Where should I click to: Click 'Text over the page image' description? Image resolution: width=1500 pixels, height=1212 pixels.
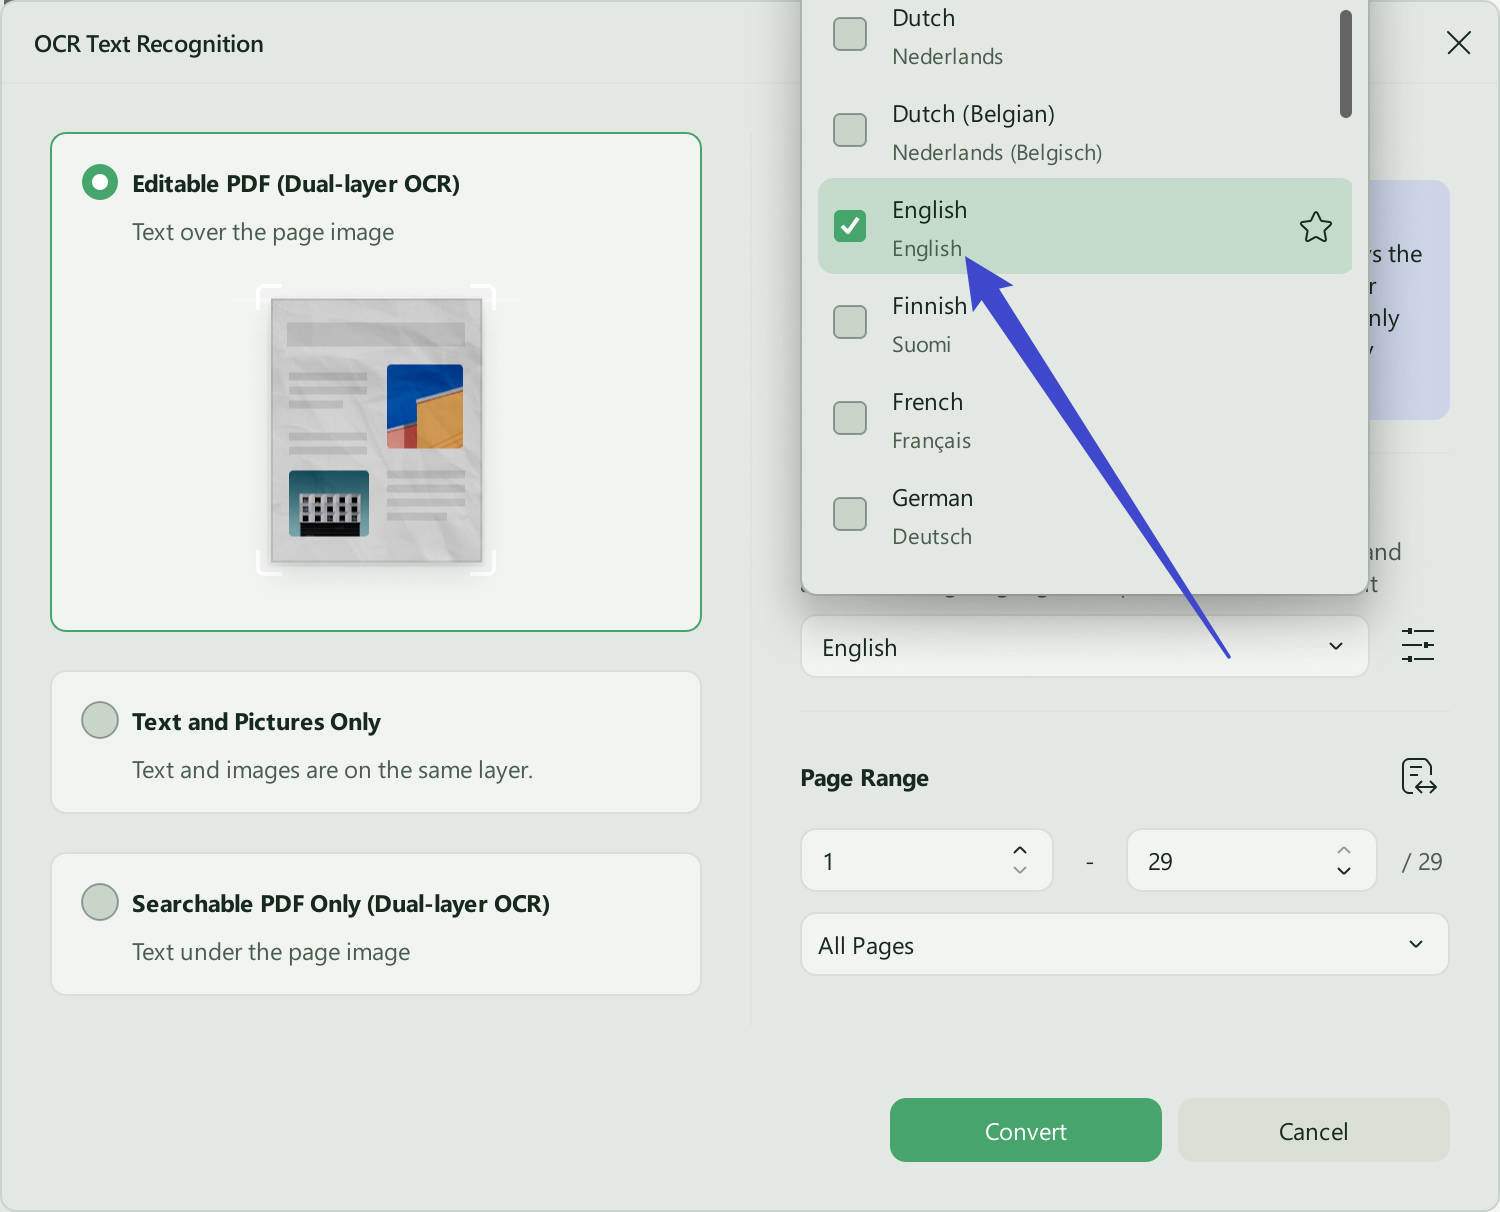(x=263, y=232)
